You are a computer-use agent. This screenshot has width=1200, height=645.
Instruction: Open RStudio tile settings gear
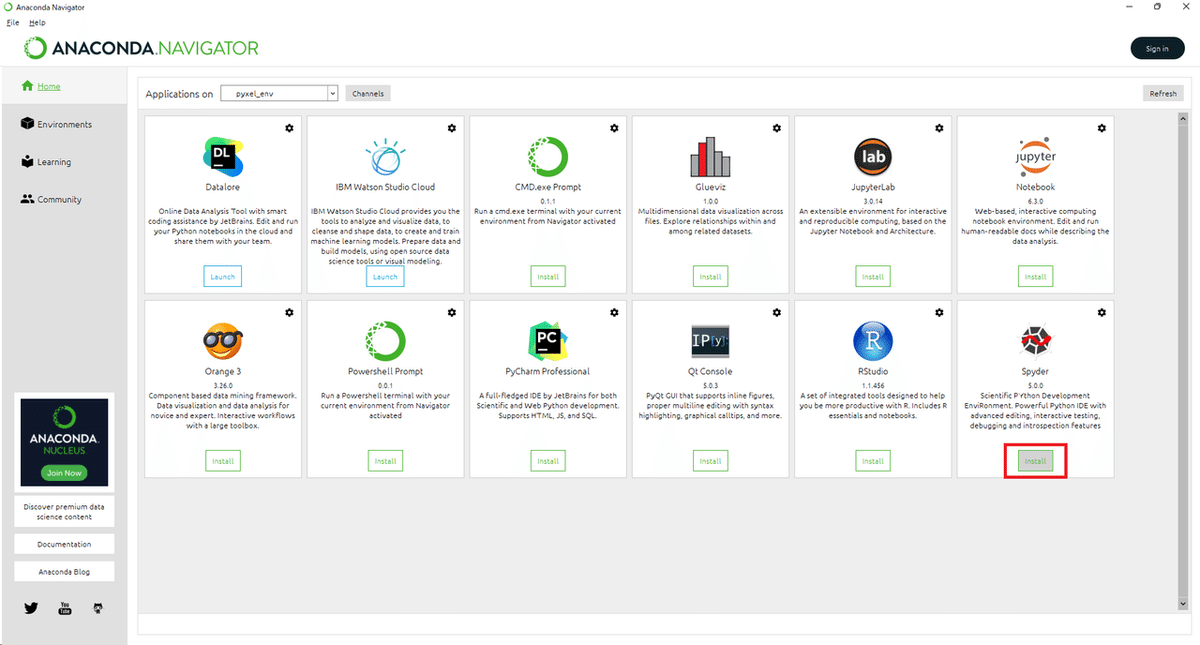(x=939, y=312)
